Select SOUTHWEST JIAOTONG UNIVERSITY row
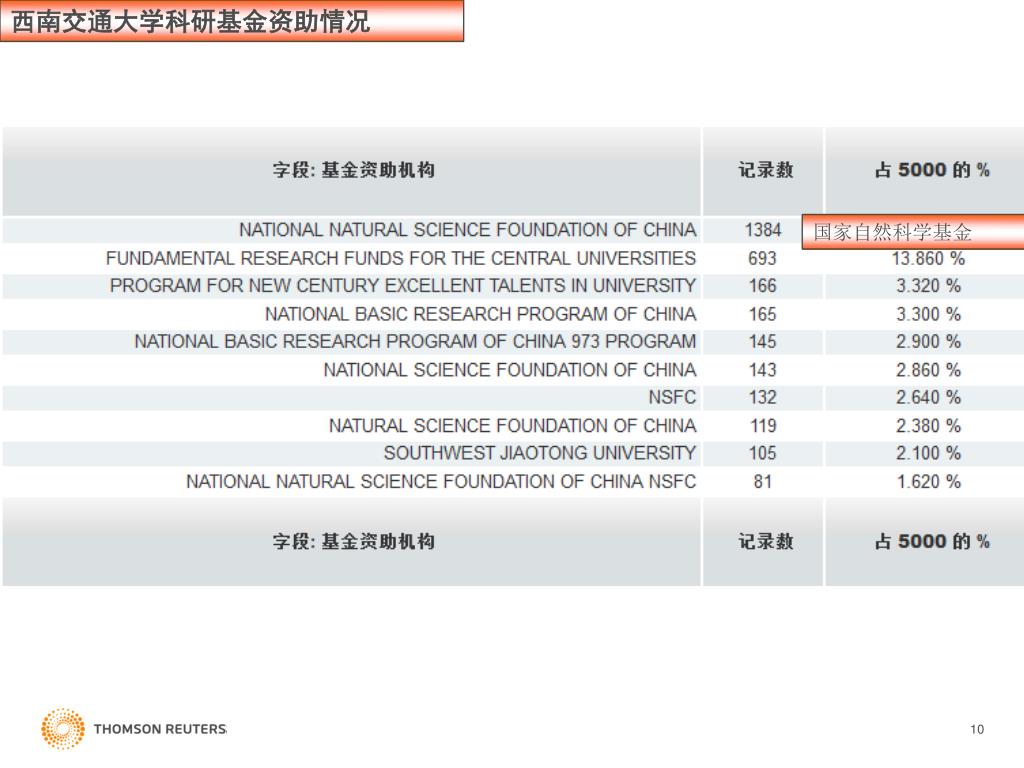This screenshot has width=1024, height=768. (540, 453)
